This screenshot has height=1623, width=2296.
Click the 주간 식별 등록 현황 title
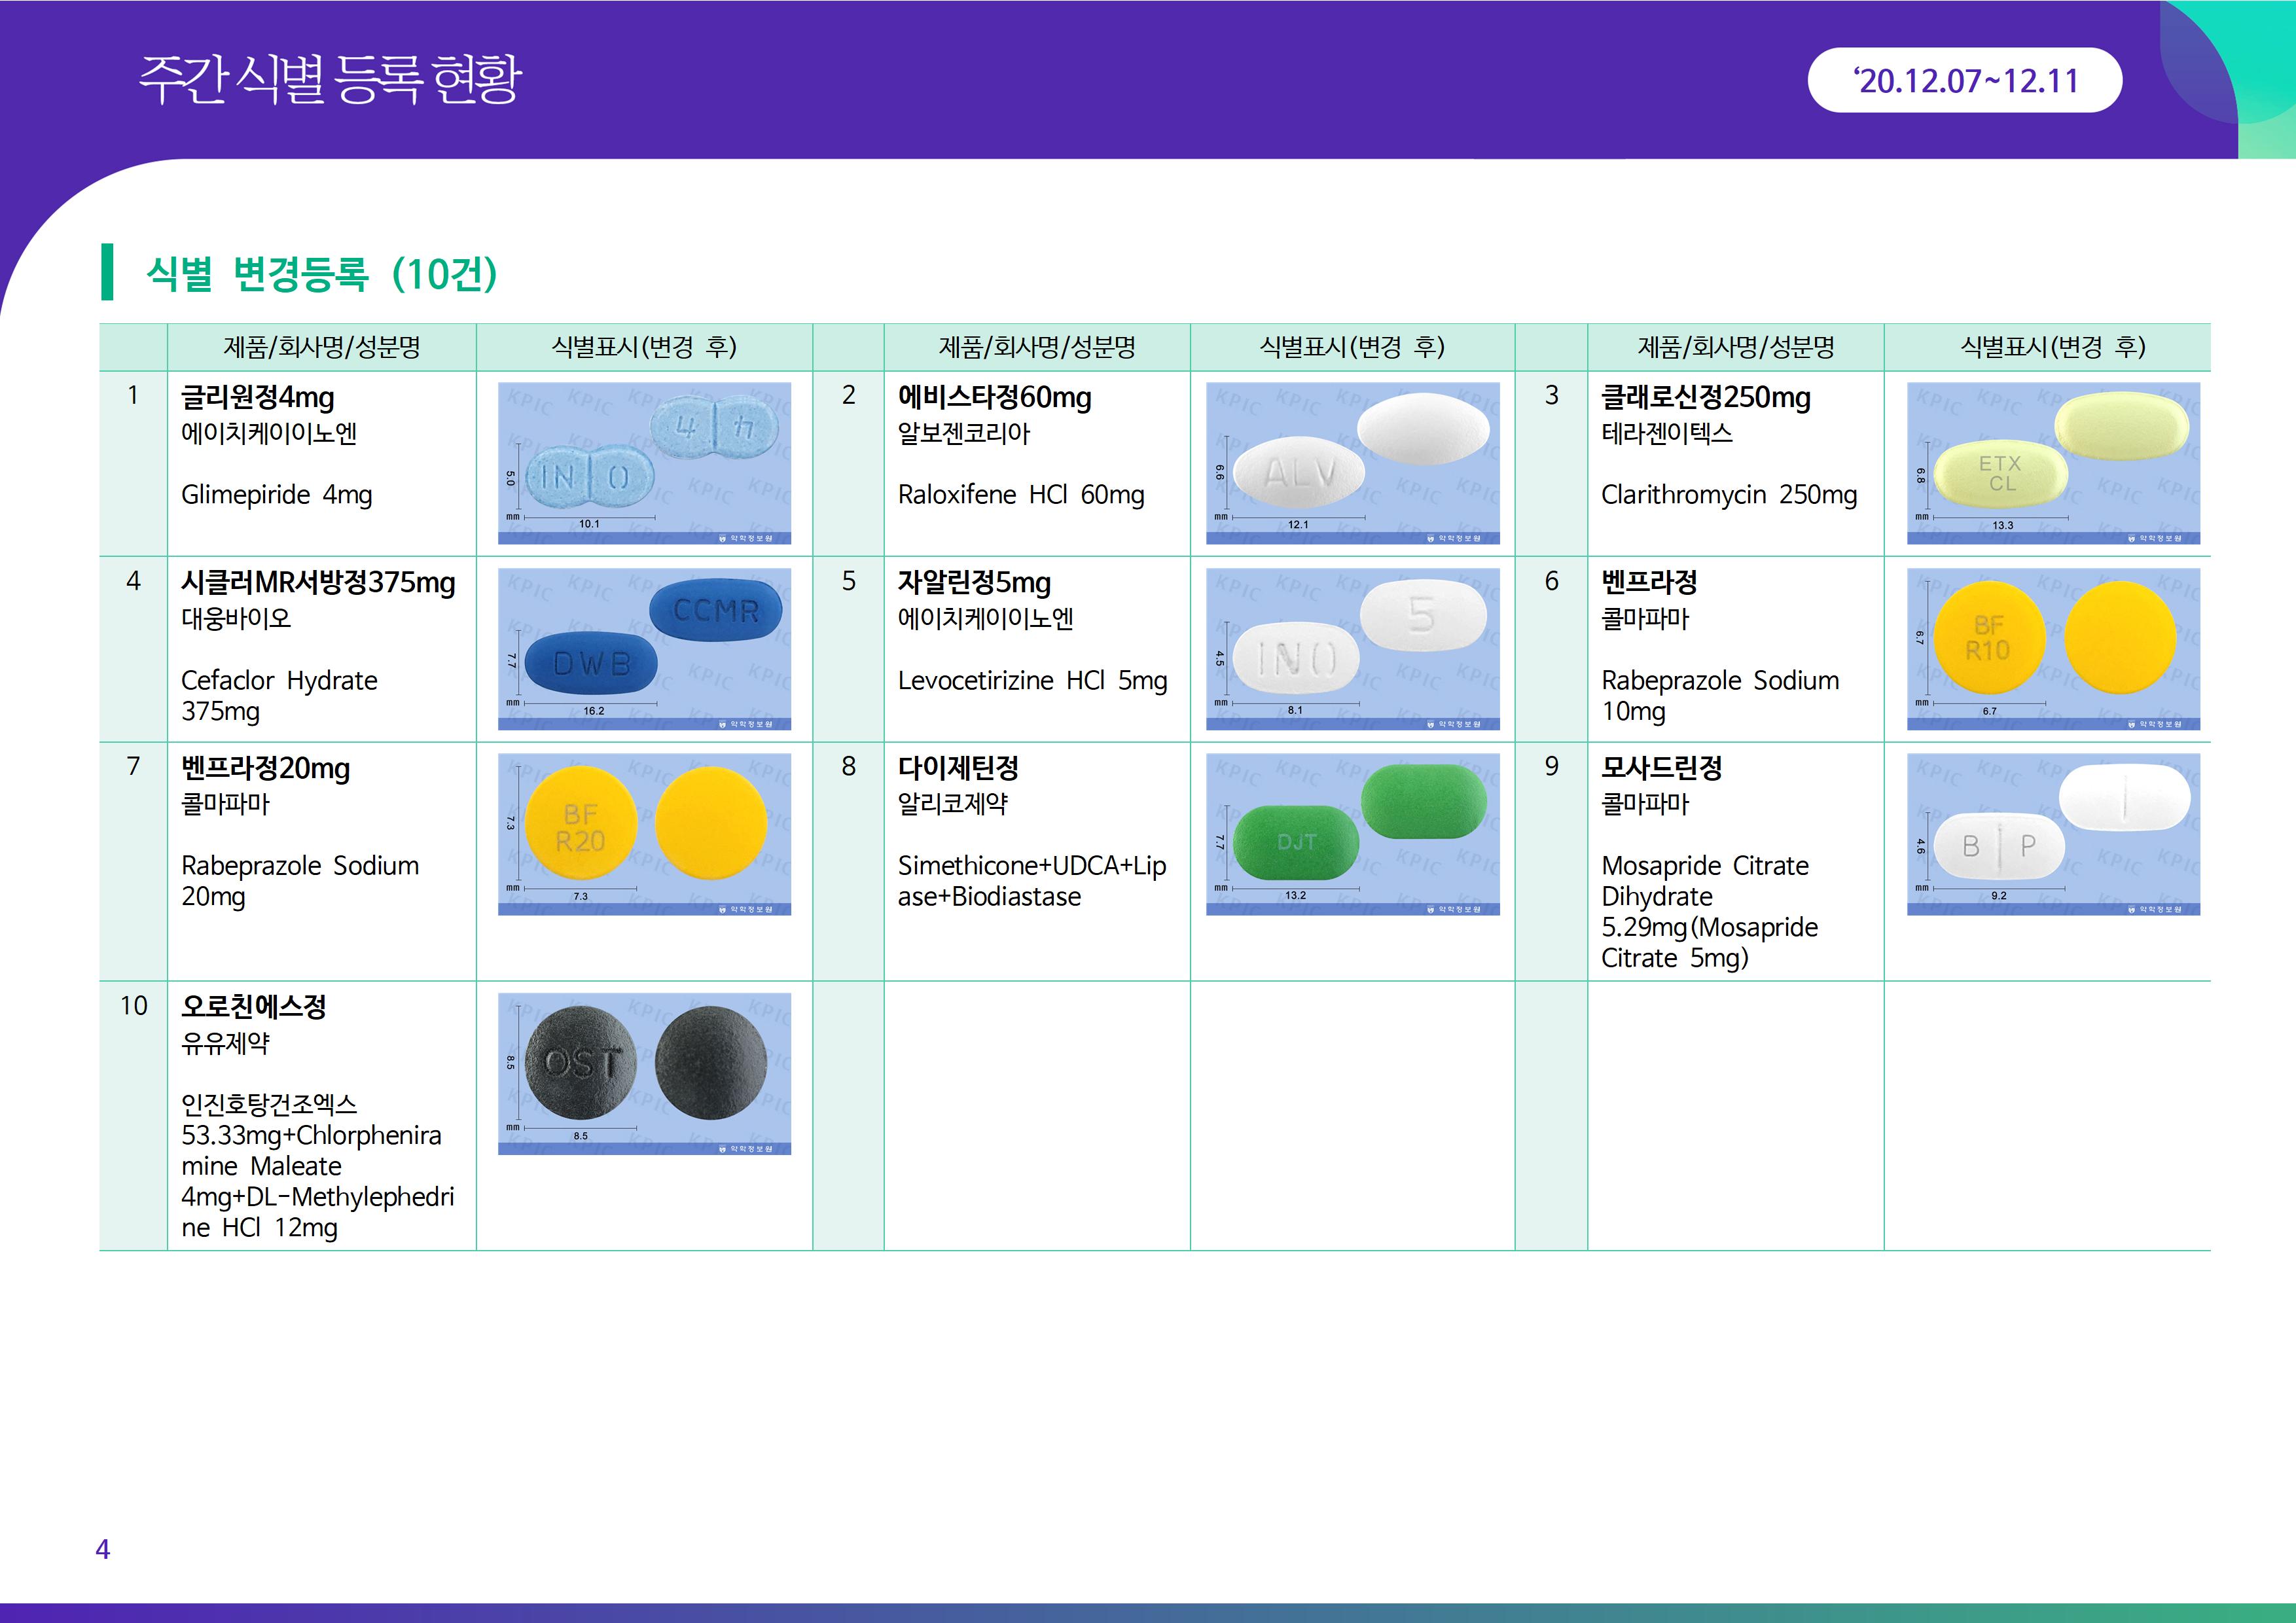pos(330,79)
